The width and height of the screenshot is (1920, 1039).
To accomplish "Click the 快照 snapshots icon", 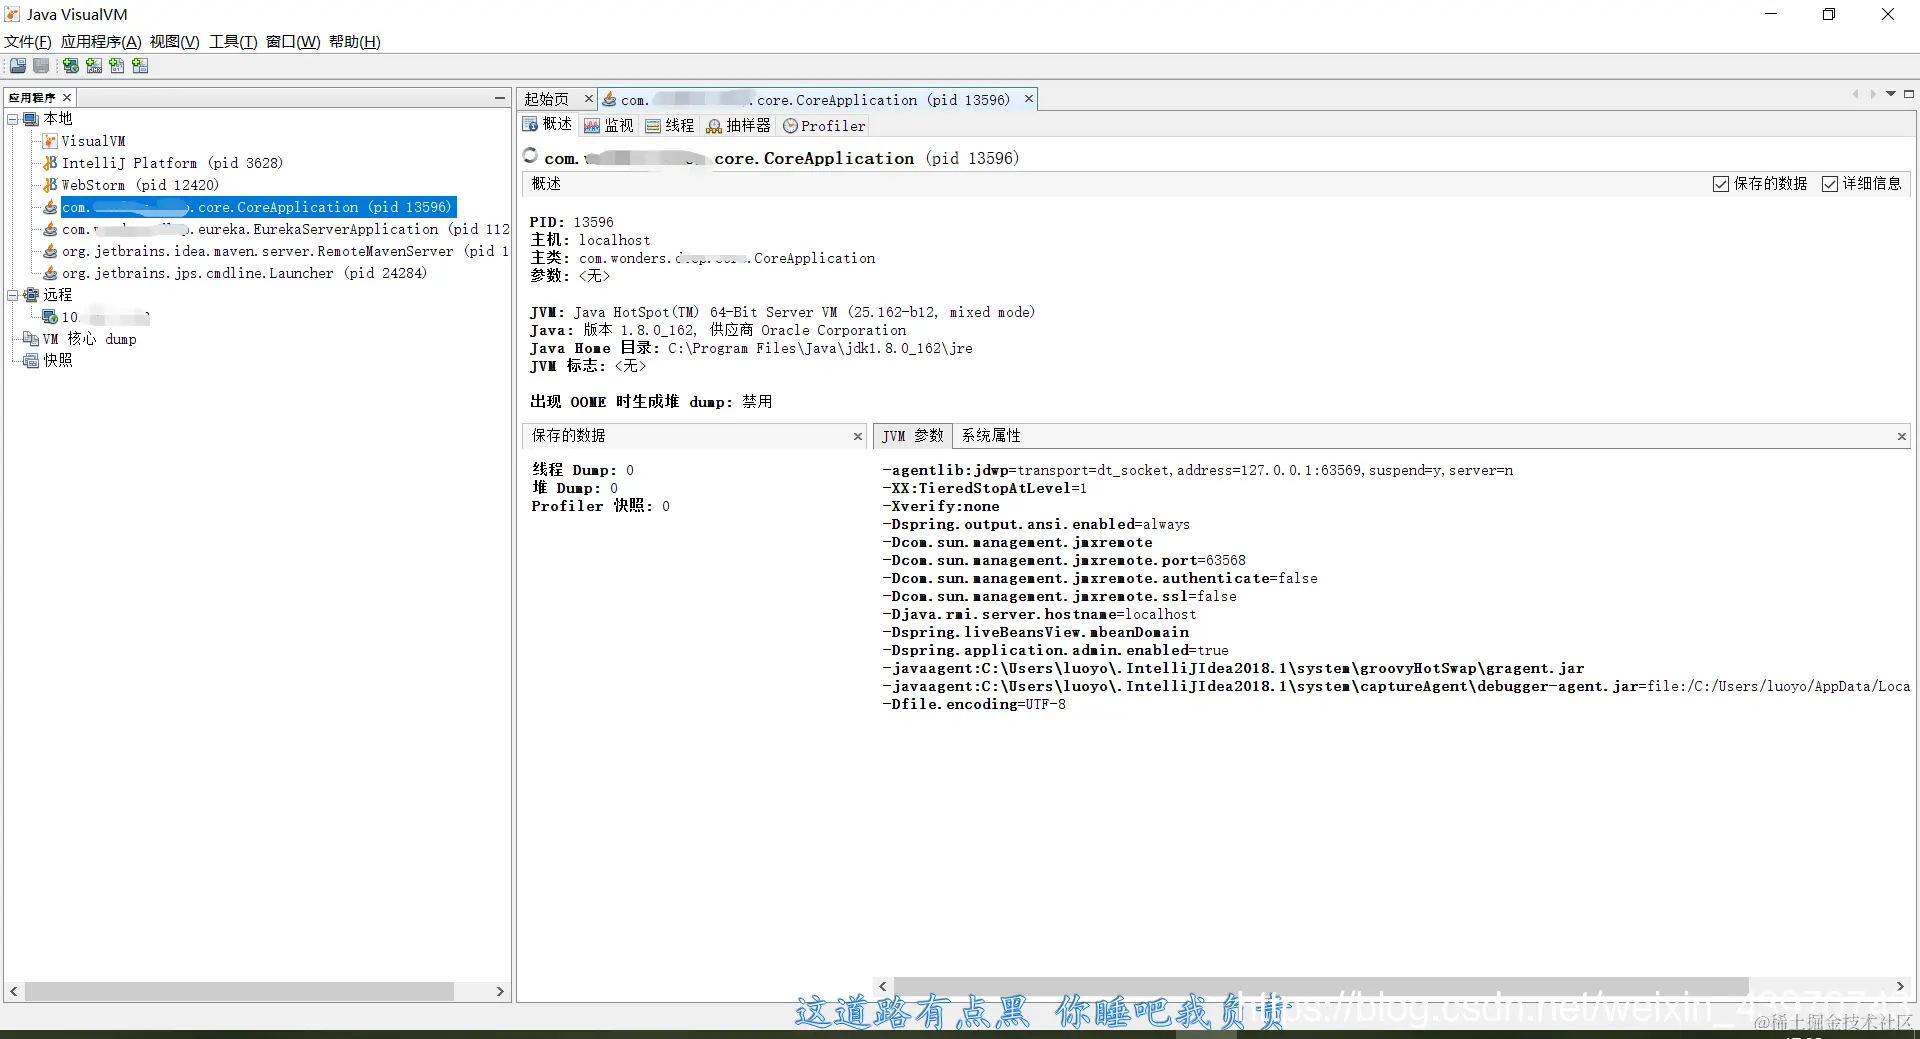I will (x=31, y=361).
